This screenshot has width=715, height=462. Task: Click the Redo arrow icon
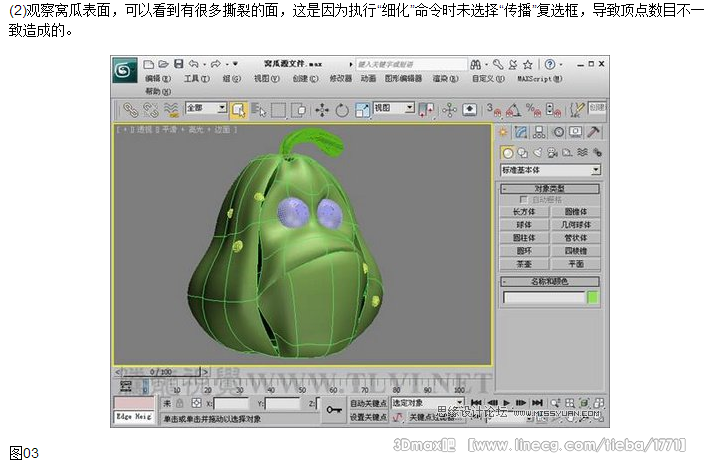pyautogui.click(x=216, y=64)
